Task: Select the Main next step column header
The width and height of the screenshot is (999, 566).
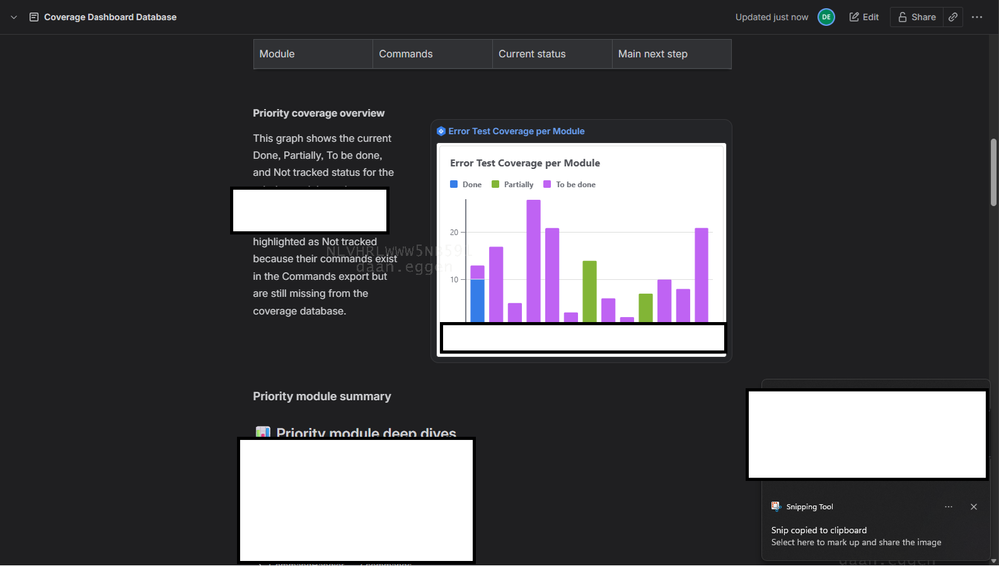Action: pyautogui.click(x=672, y=54)
